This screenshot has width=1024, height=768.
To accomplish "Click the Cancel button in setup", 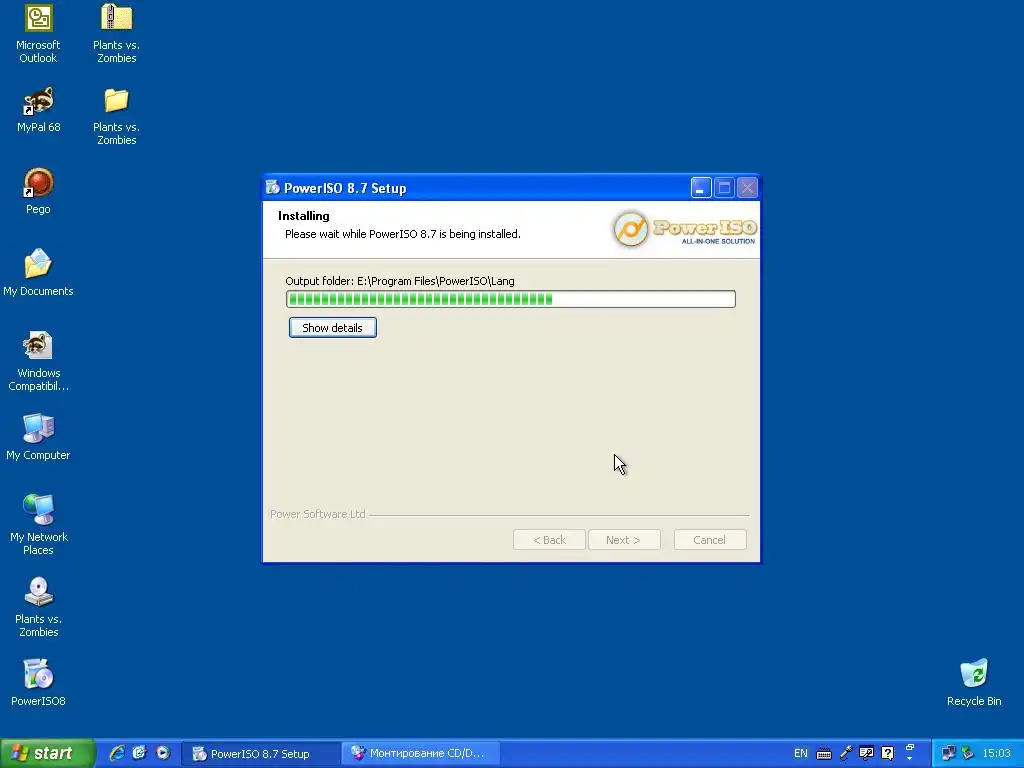I will (x=709, y=540).
